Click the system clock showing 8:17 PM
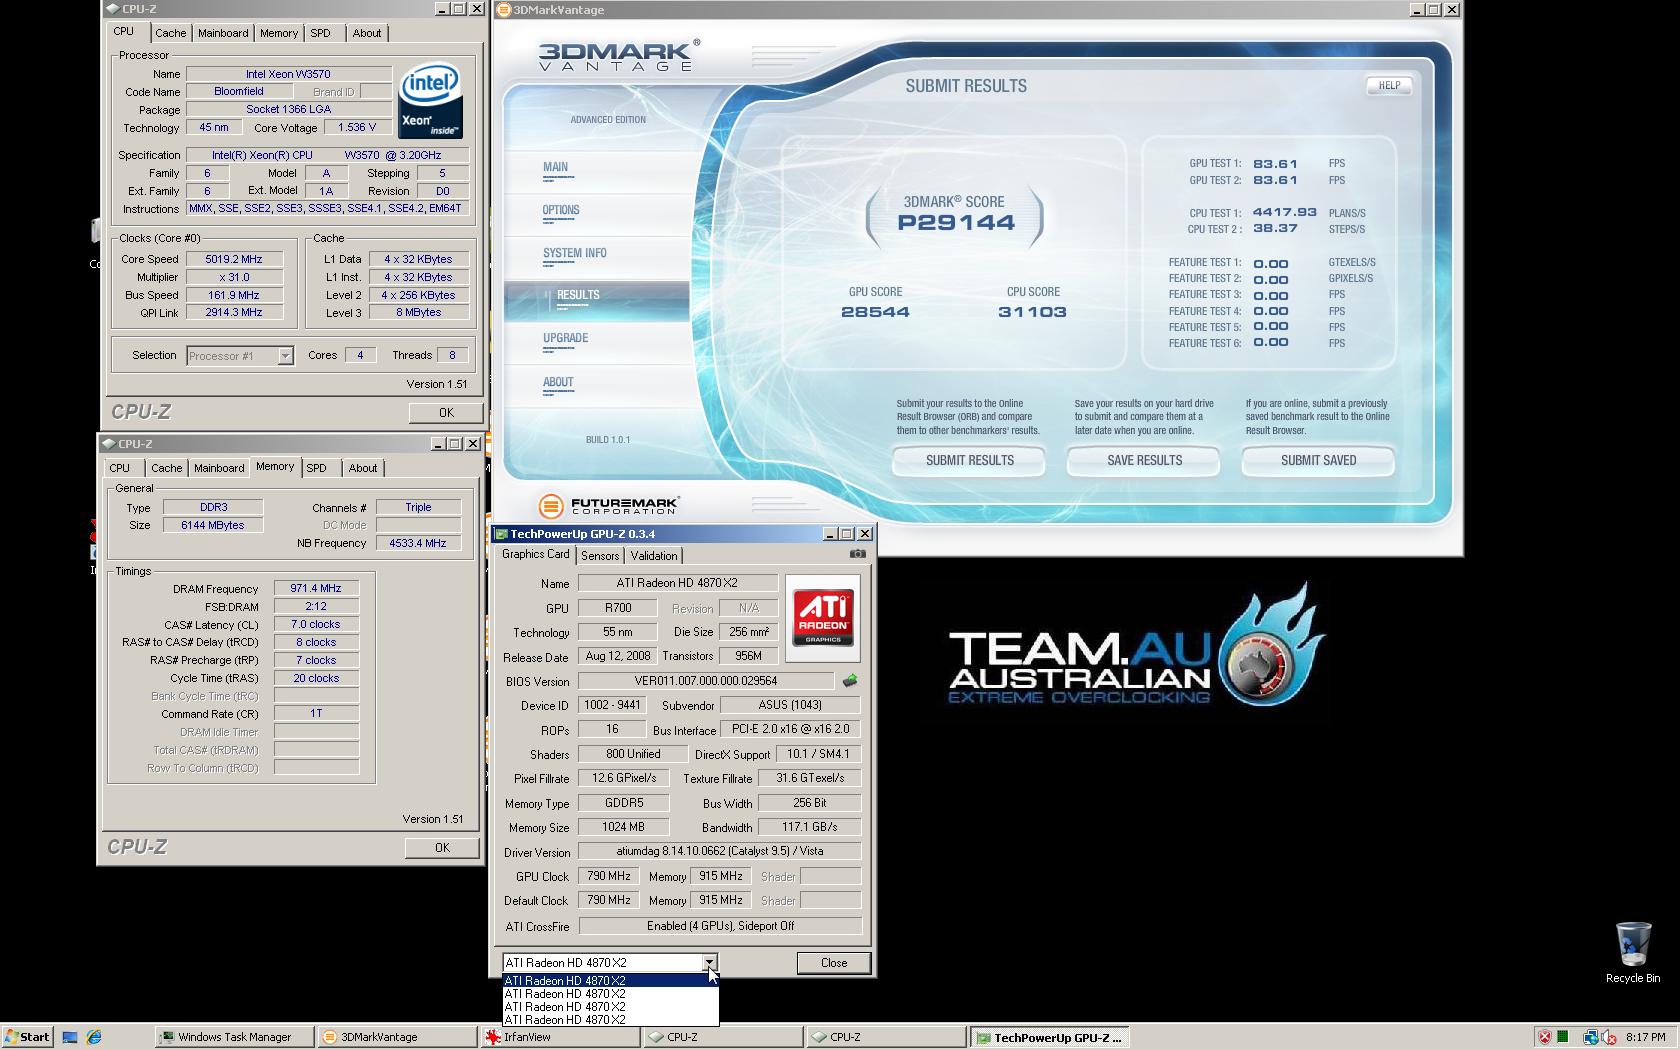The image size is (1680, 1050). pos(1645,1037)
